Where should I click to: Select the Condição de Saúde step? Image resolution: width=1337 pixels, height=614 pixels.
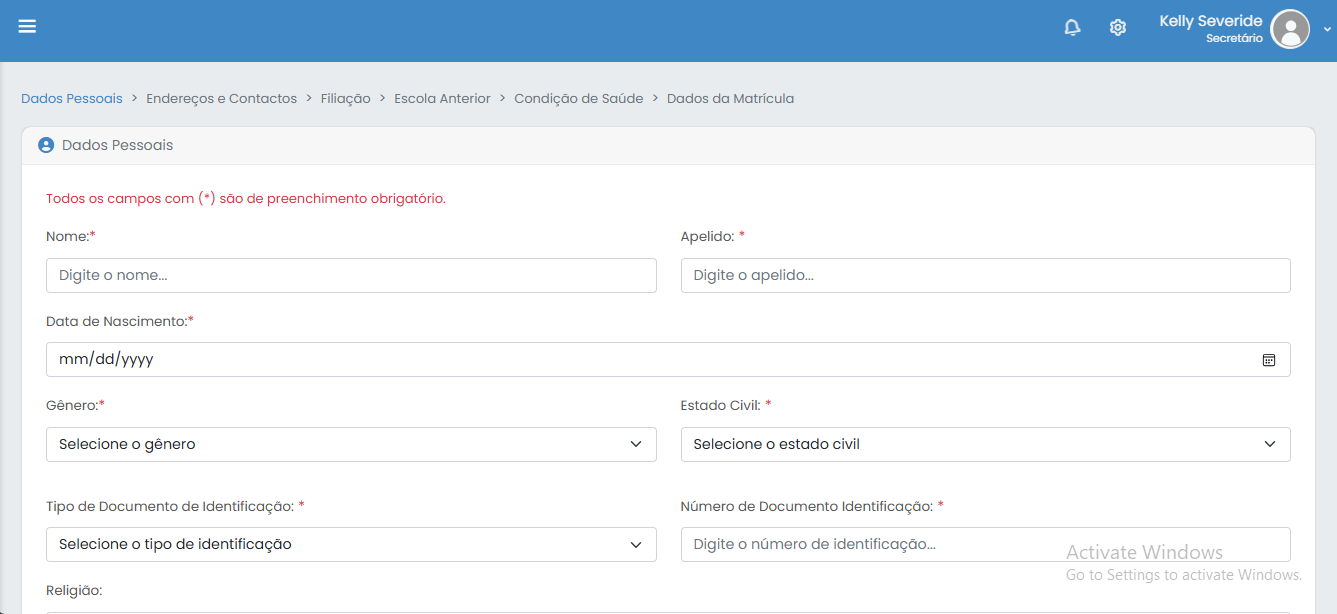pos(578,99)
